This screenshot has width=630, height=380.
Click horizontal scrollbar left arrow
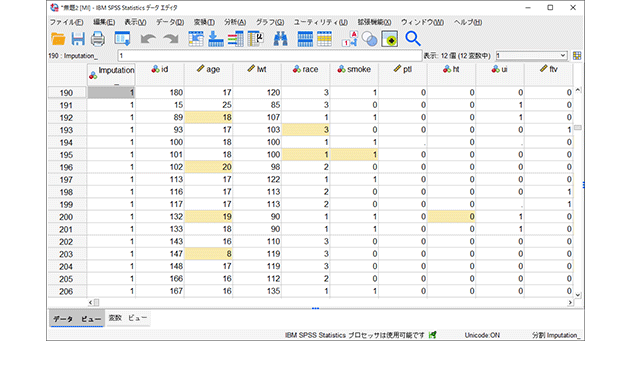90,302
